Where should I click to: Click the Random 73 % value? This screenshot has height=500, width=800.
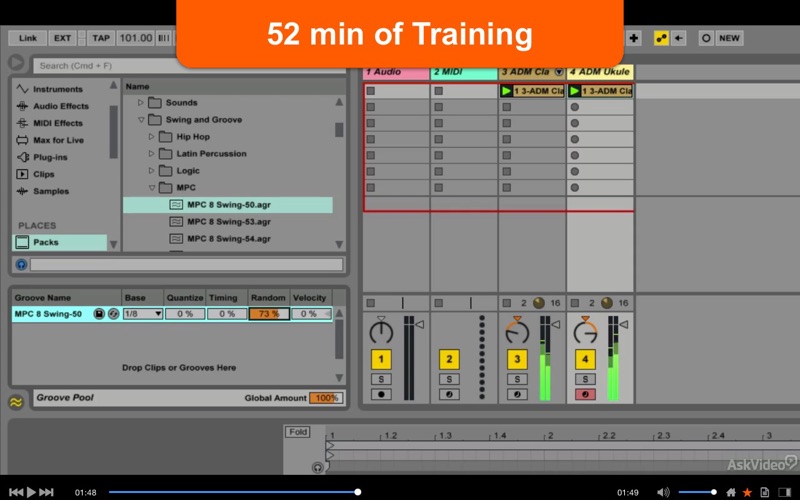point(269,314)
